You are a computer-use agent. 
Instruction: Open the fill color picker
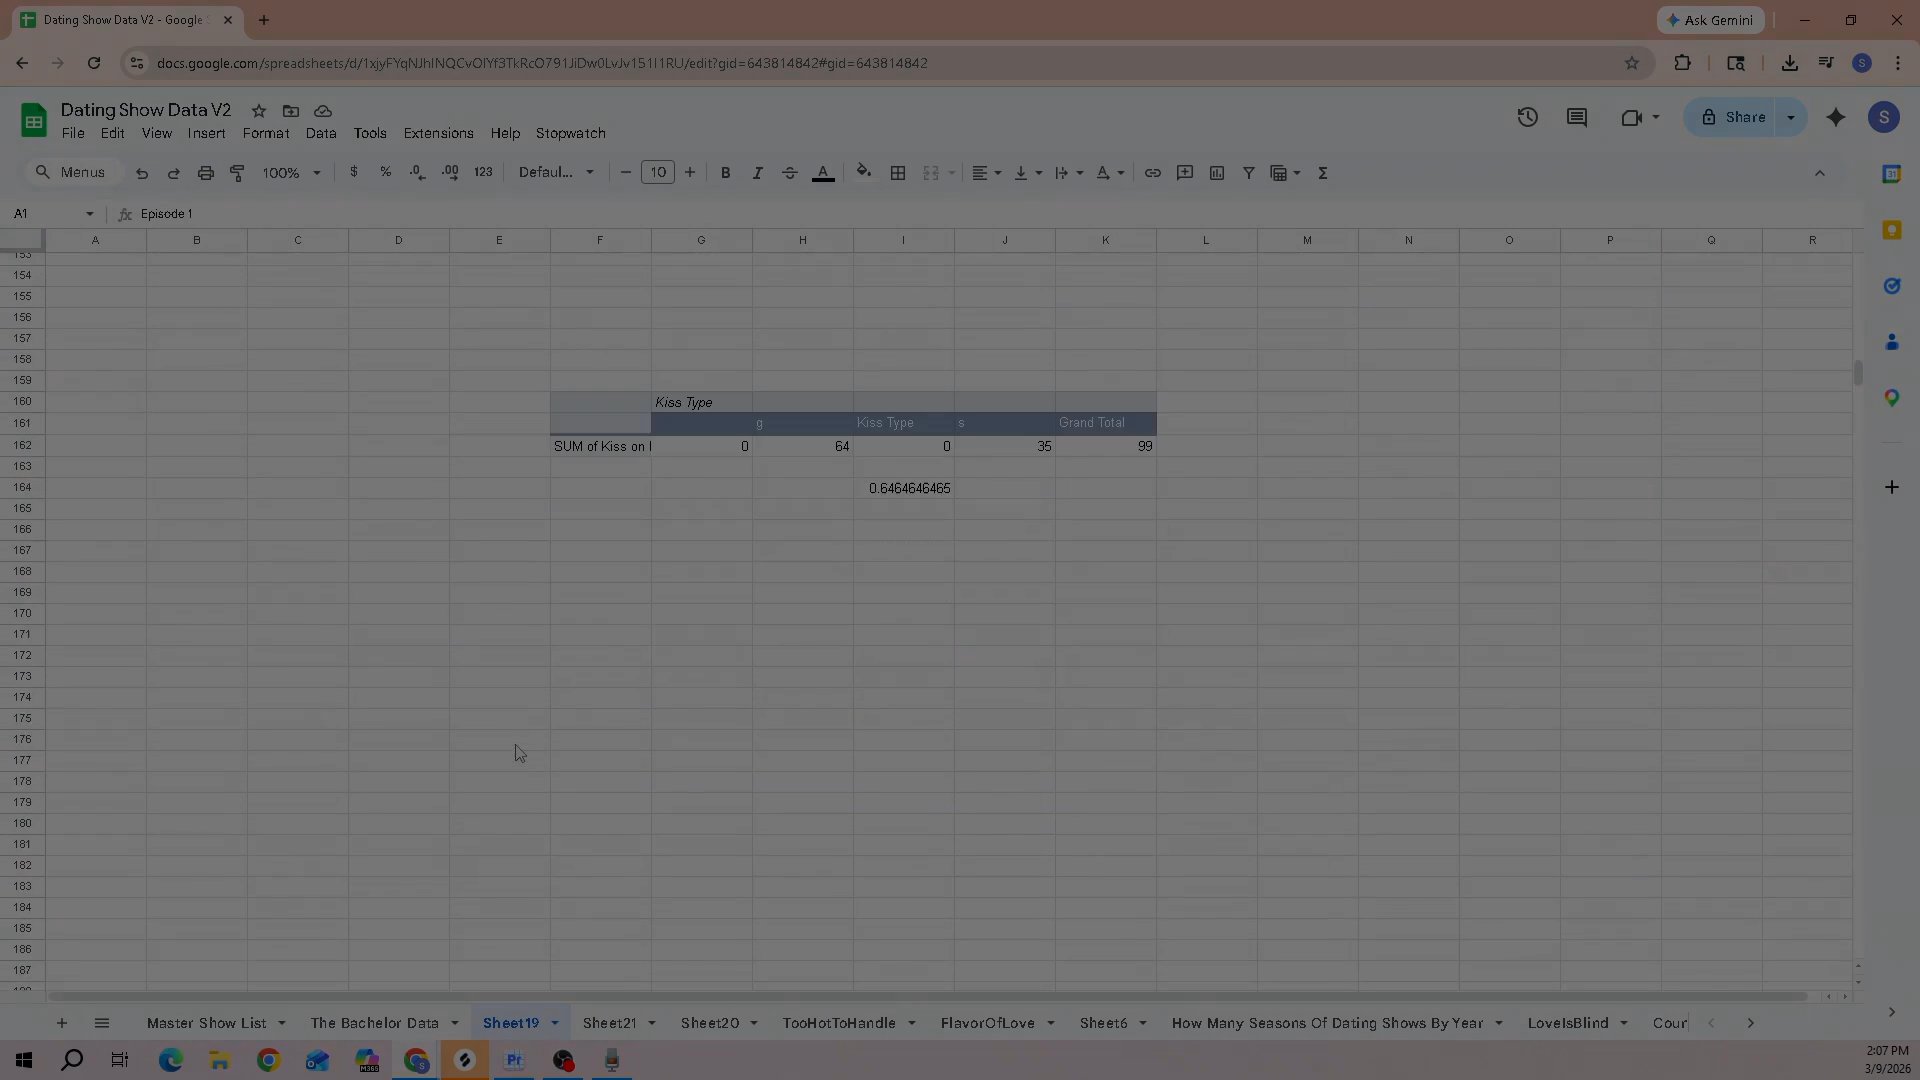(863, 173)
